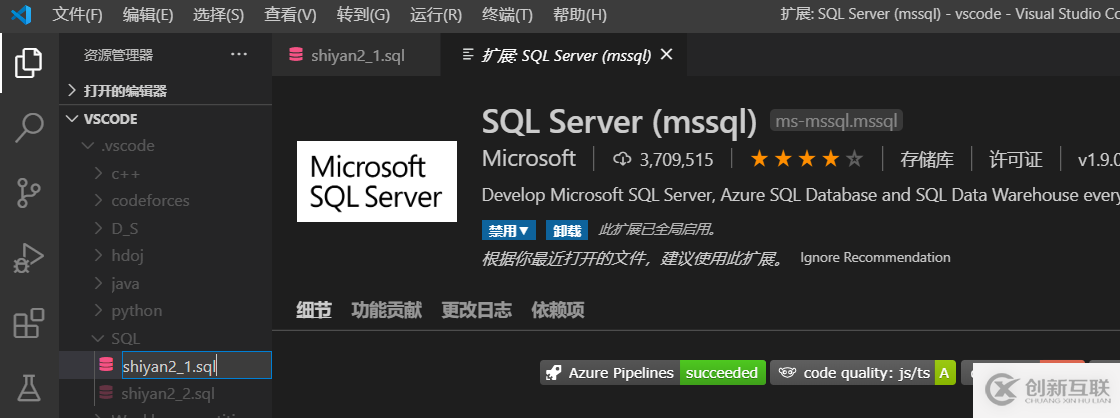
Task: Open the 运行(R) menu
Action: (x=436, y=15)
